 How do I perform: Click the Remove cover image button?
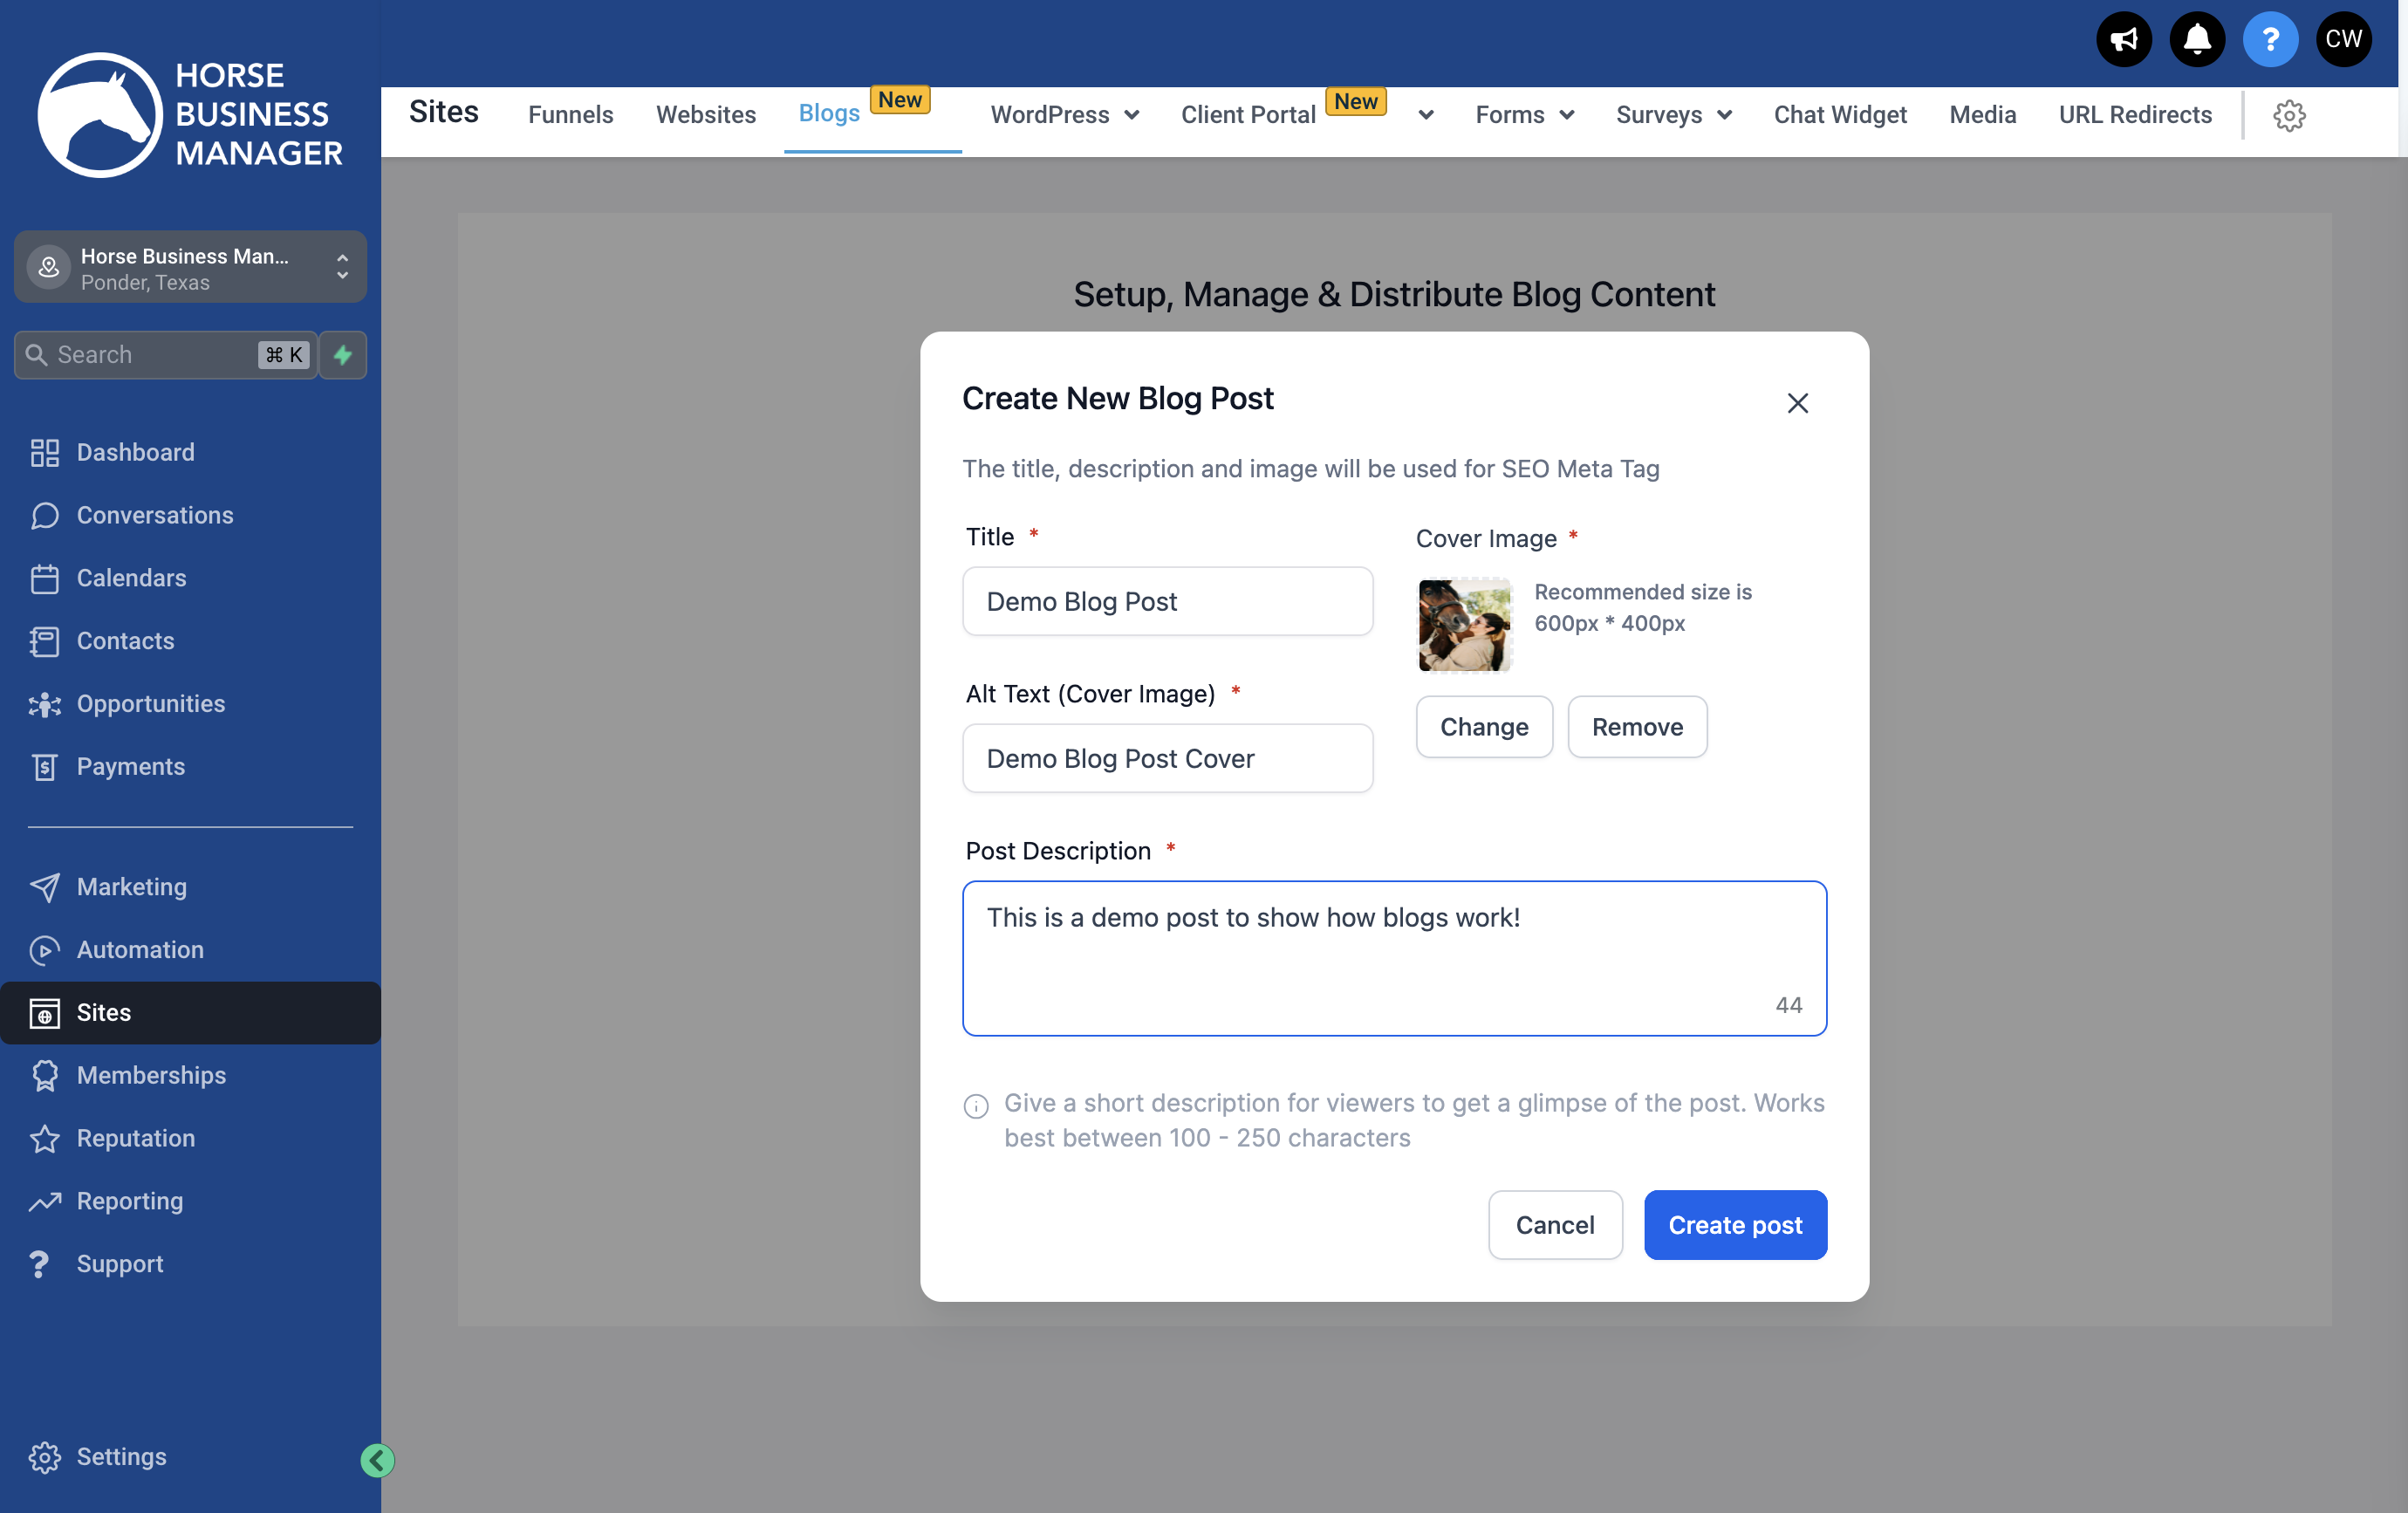(1636, 727)
